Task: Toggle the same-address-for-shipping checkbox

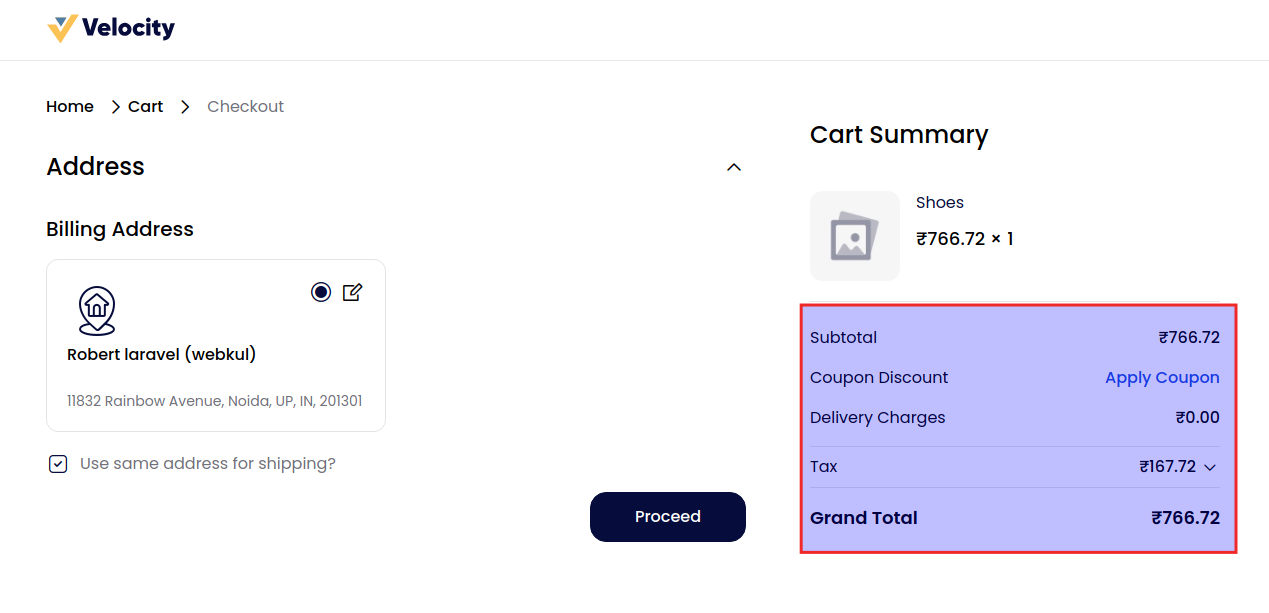Action: [x=58, y=464]
